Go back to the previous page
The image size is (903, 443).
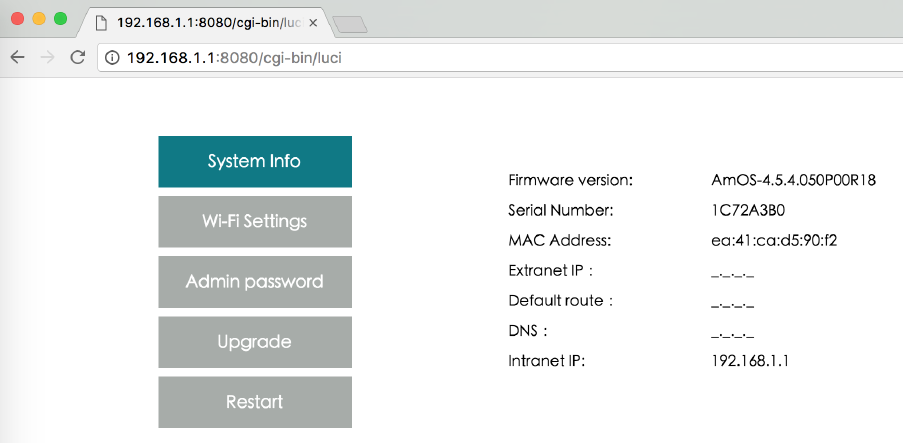17,57
